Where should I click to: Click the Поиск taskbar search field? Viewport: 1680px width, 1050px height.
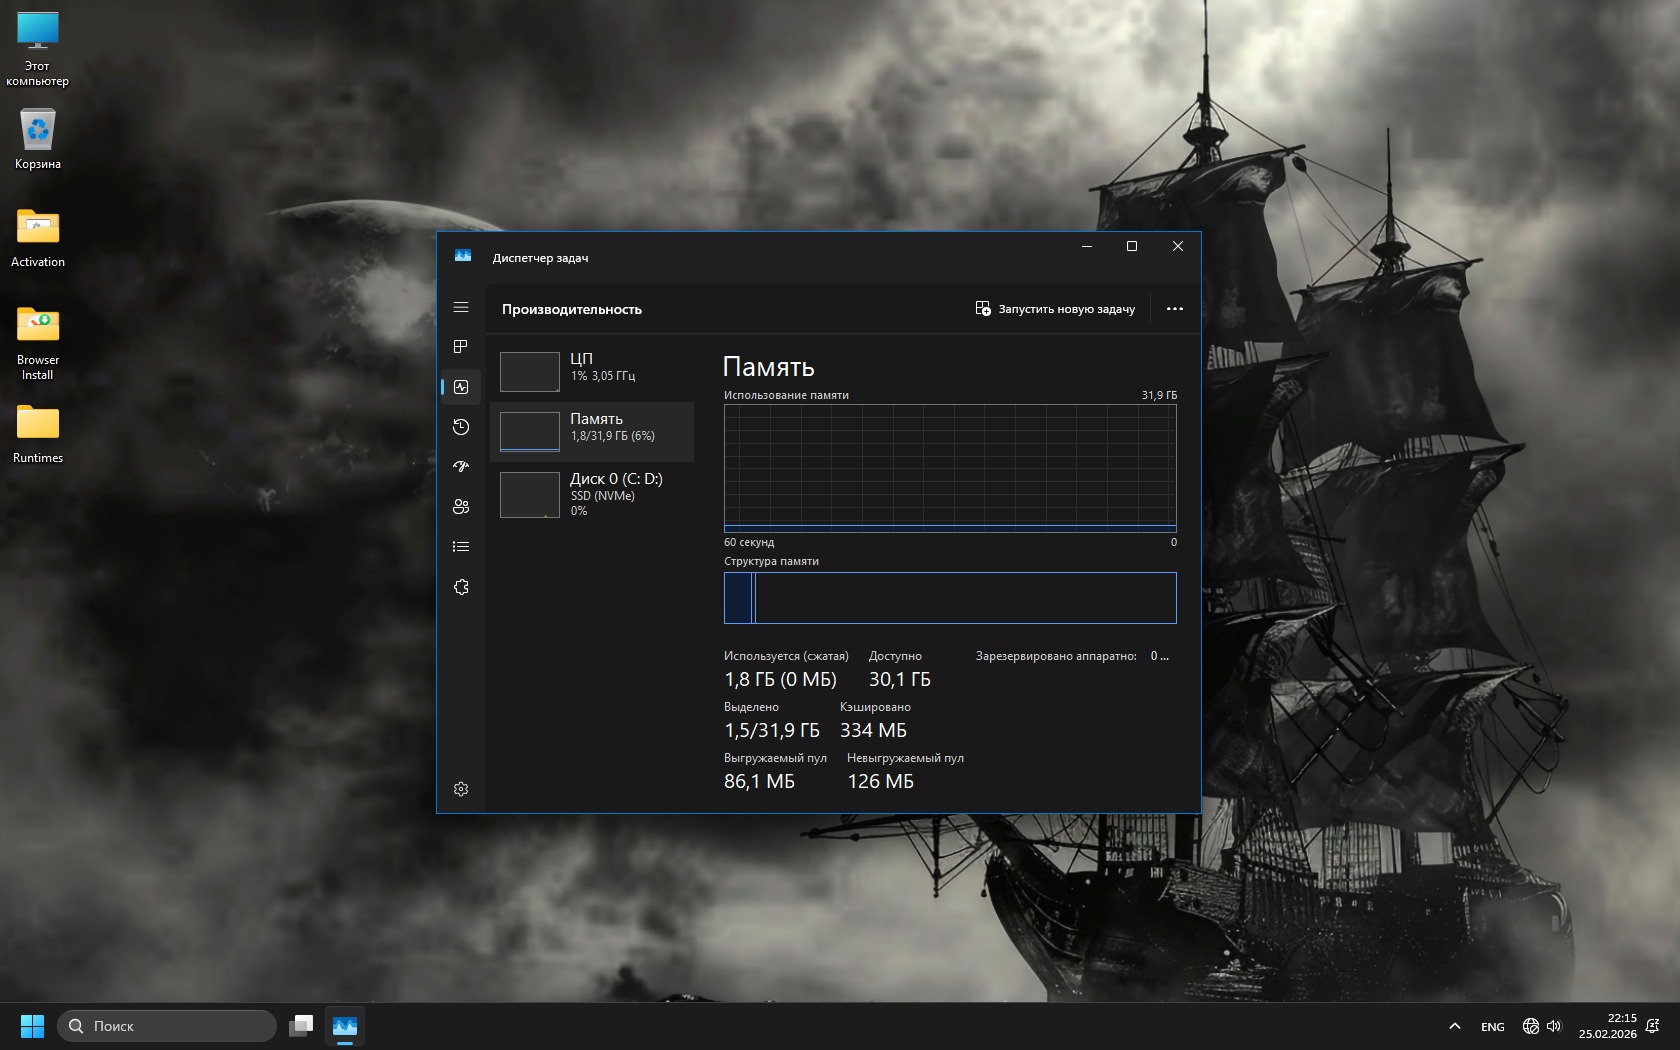pyautogui.click(x=167, y=1026)
